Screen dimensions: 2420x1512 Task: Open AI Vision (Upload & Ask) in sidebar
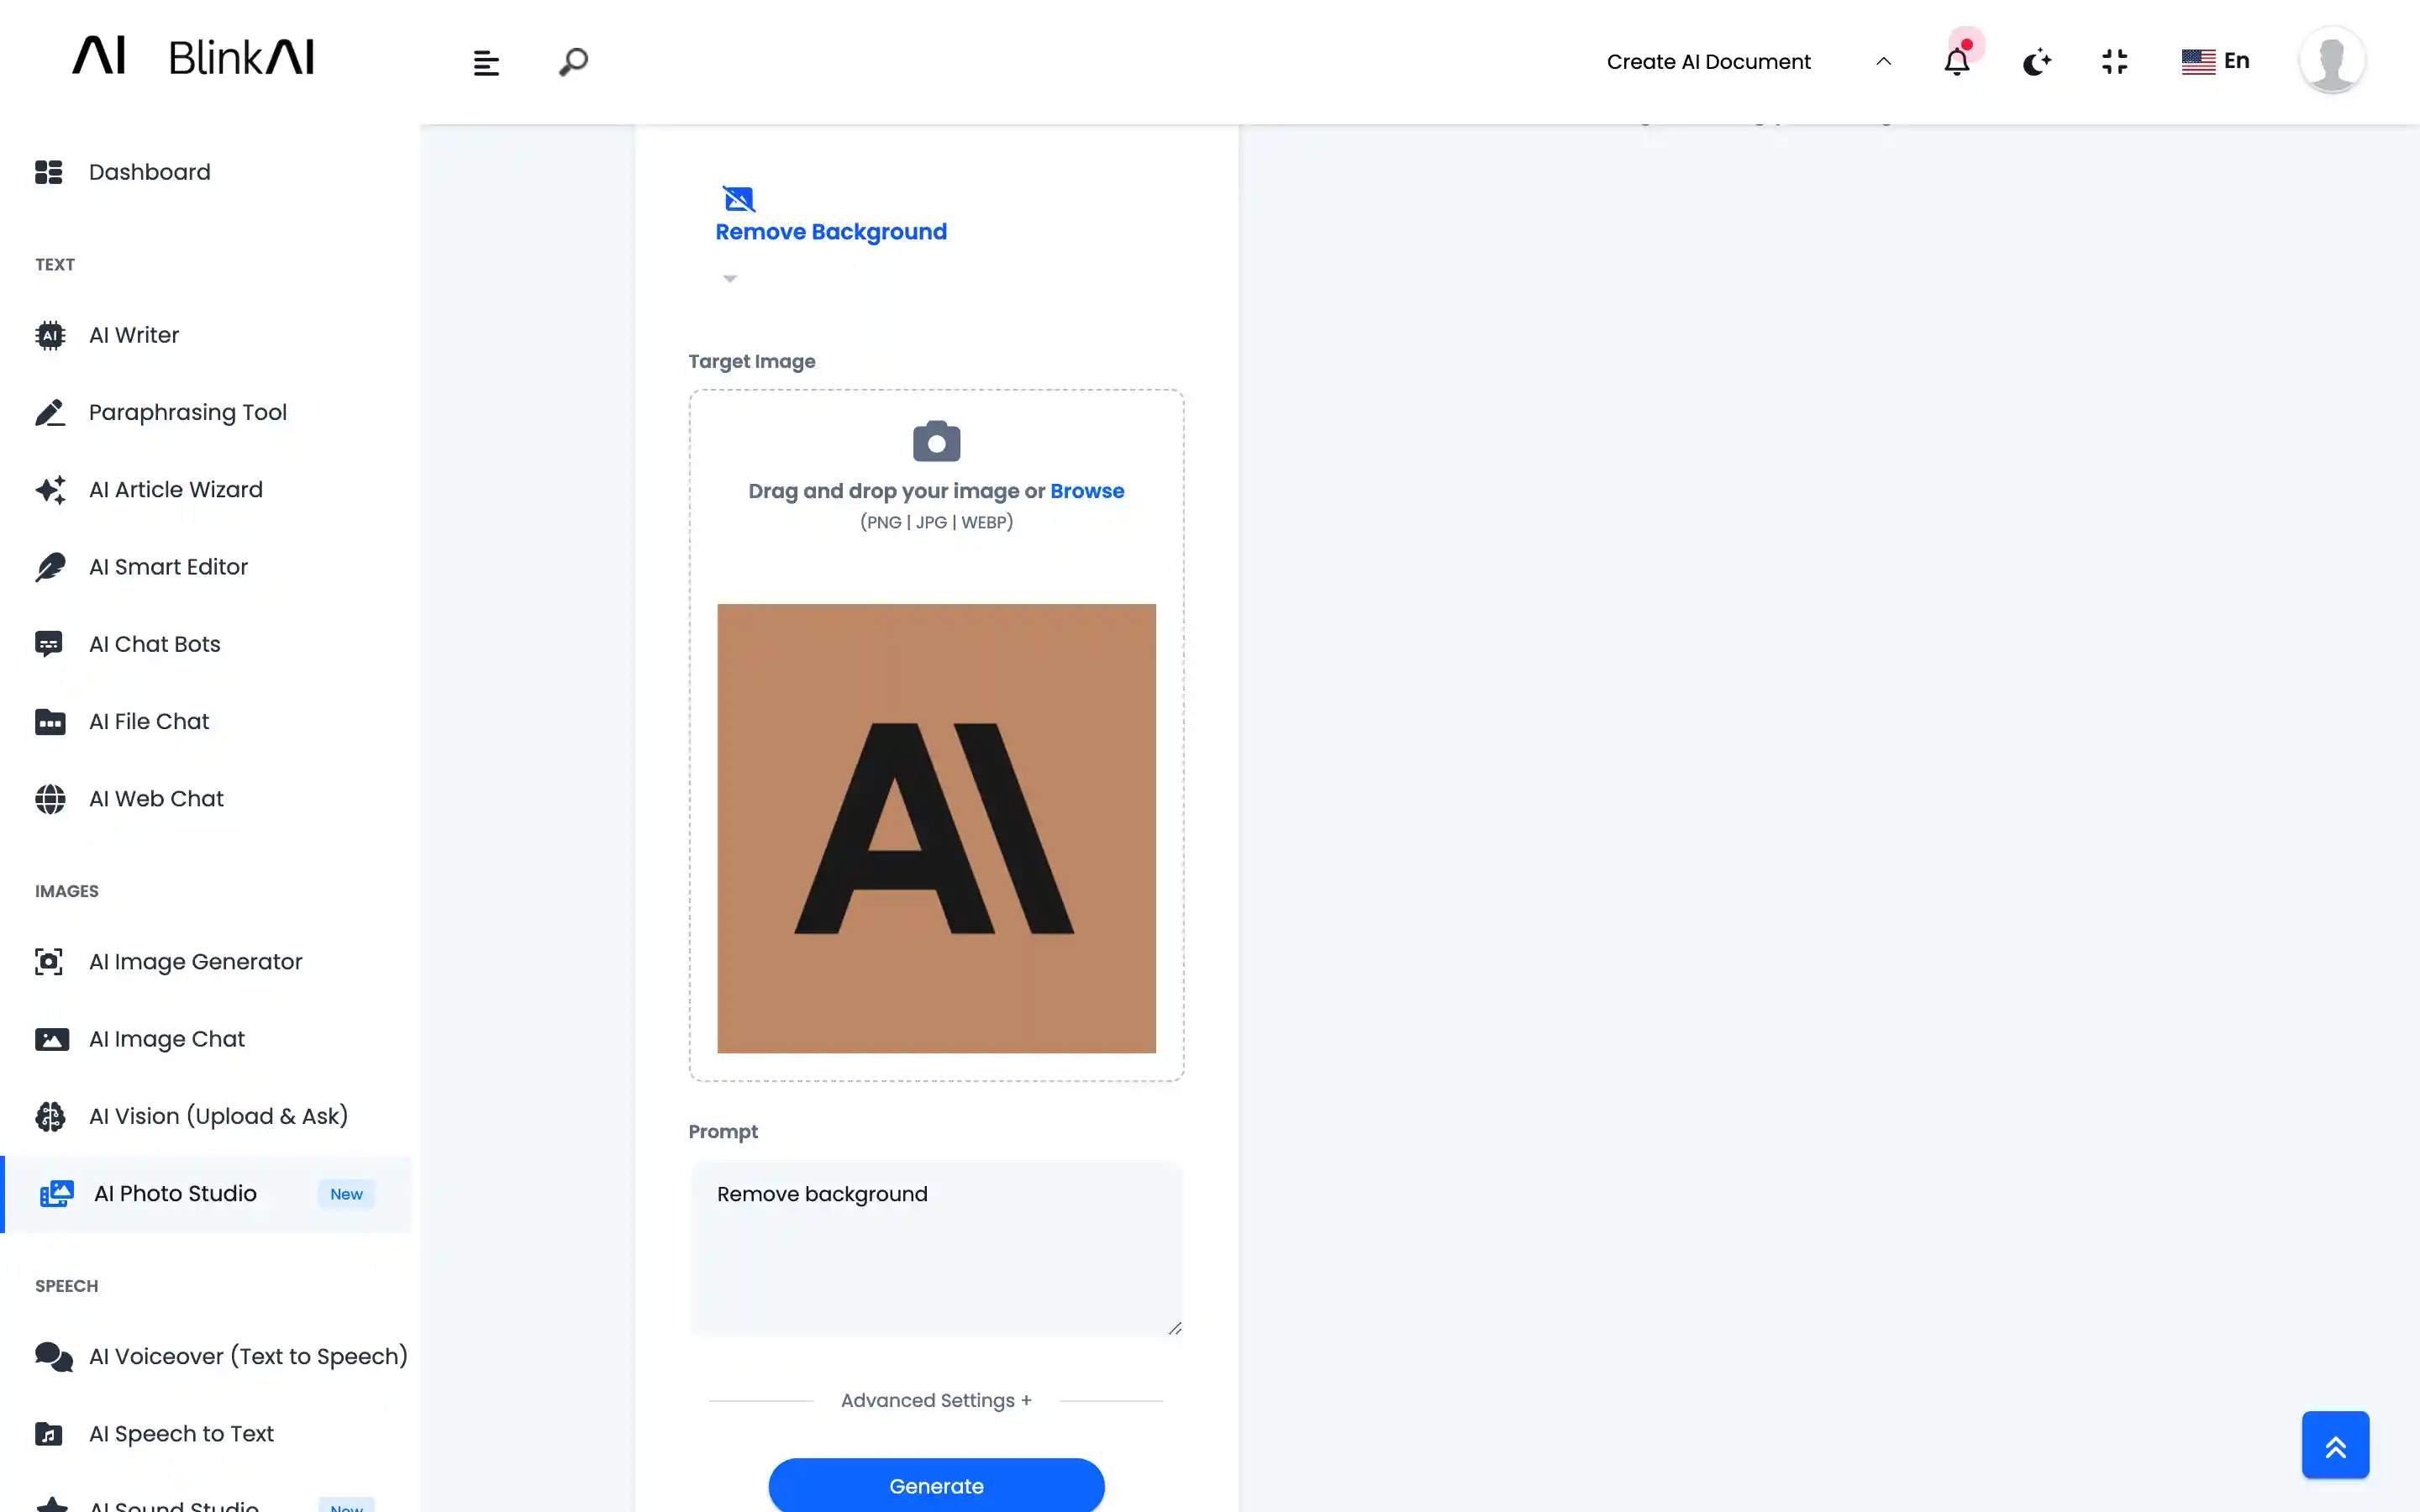pyautogui.click(x=218, y=1116)
